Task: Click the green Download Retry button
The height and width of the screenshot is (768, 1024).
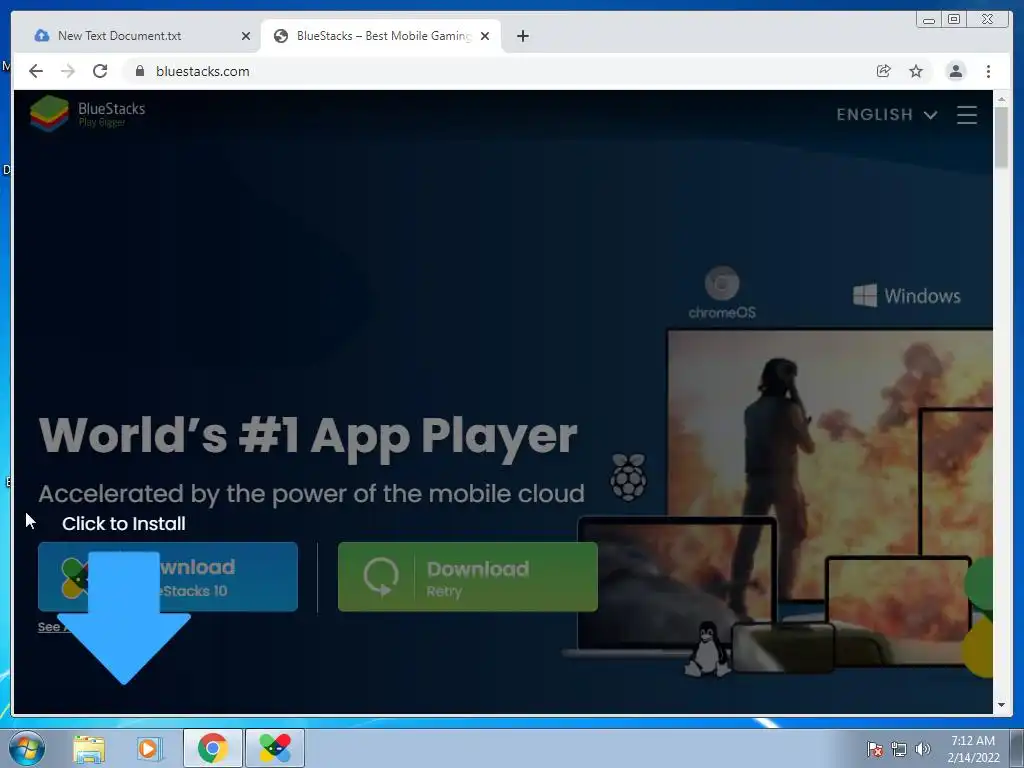Action: (468, 577)
